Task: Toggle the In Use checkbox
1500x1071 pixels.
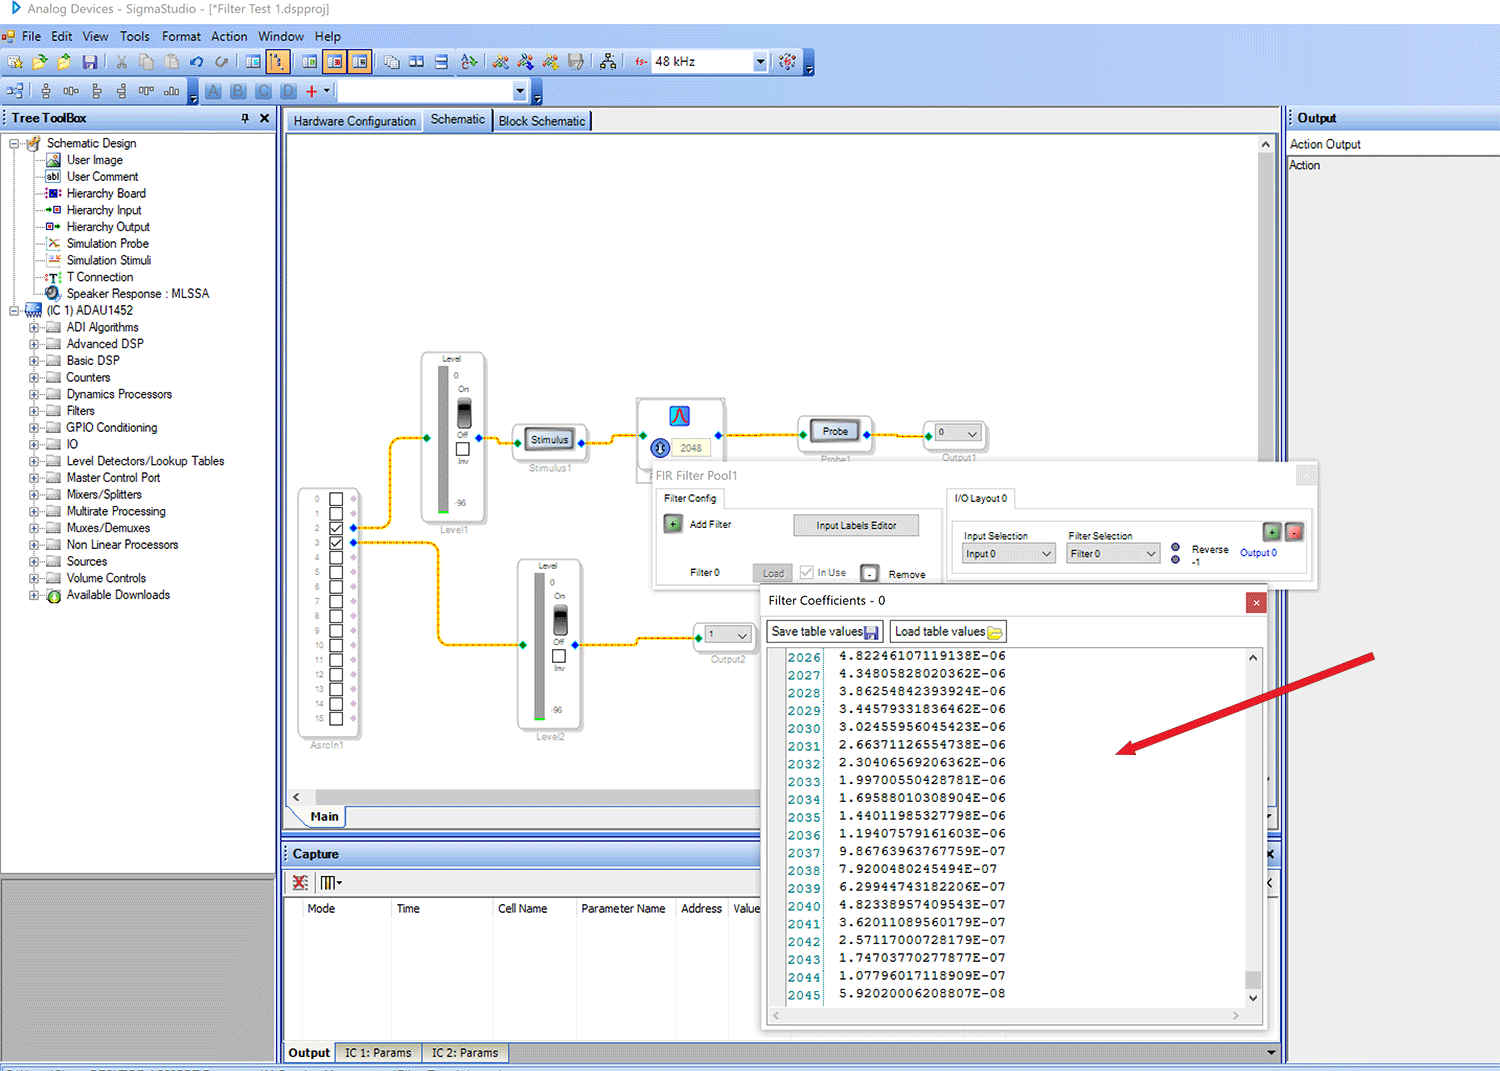Action: pos(806,573)
